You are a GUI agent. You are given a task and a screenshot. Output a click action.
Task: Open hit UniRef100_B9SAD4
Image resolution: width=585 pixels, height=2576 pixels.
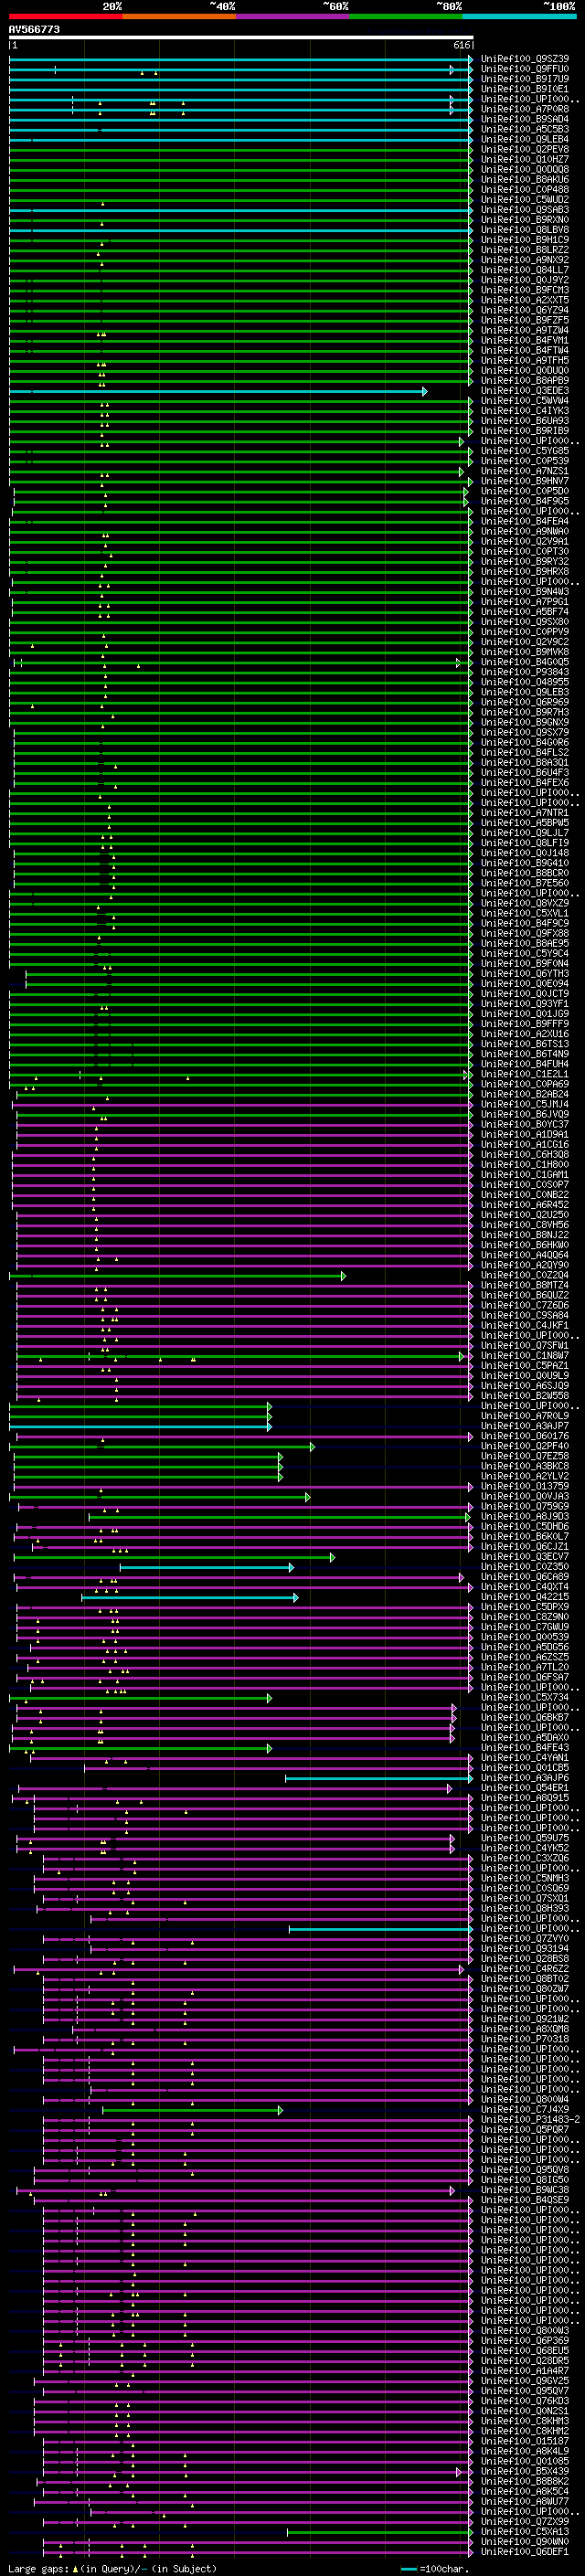pyautogui.click(x=525, y=119)
